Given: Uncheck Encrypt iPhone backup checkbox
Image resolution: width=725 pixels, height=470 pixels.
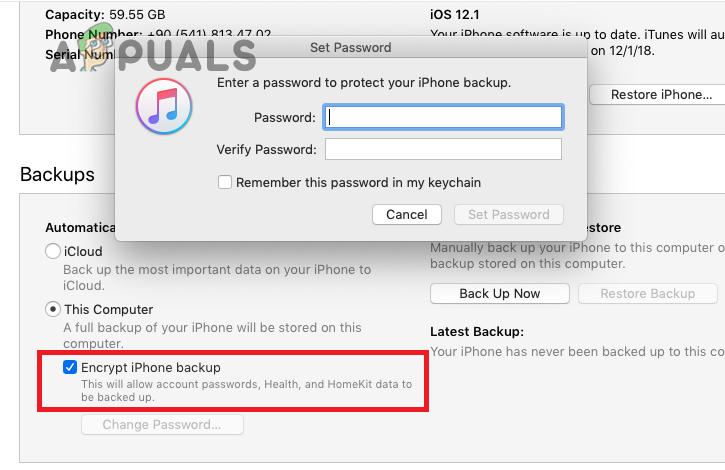Looking at the screenshot, I should (x=70, y=367).
